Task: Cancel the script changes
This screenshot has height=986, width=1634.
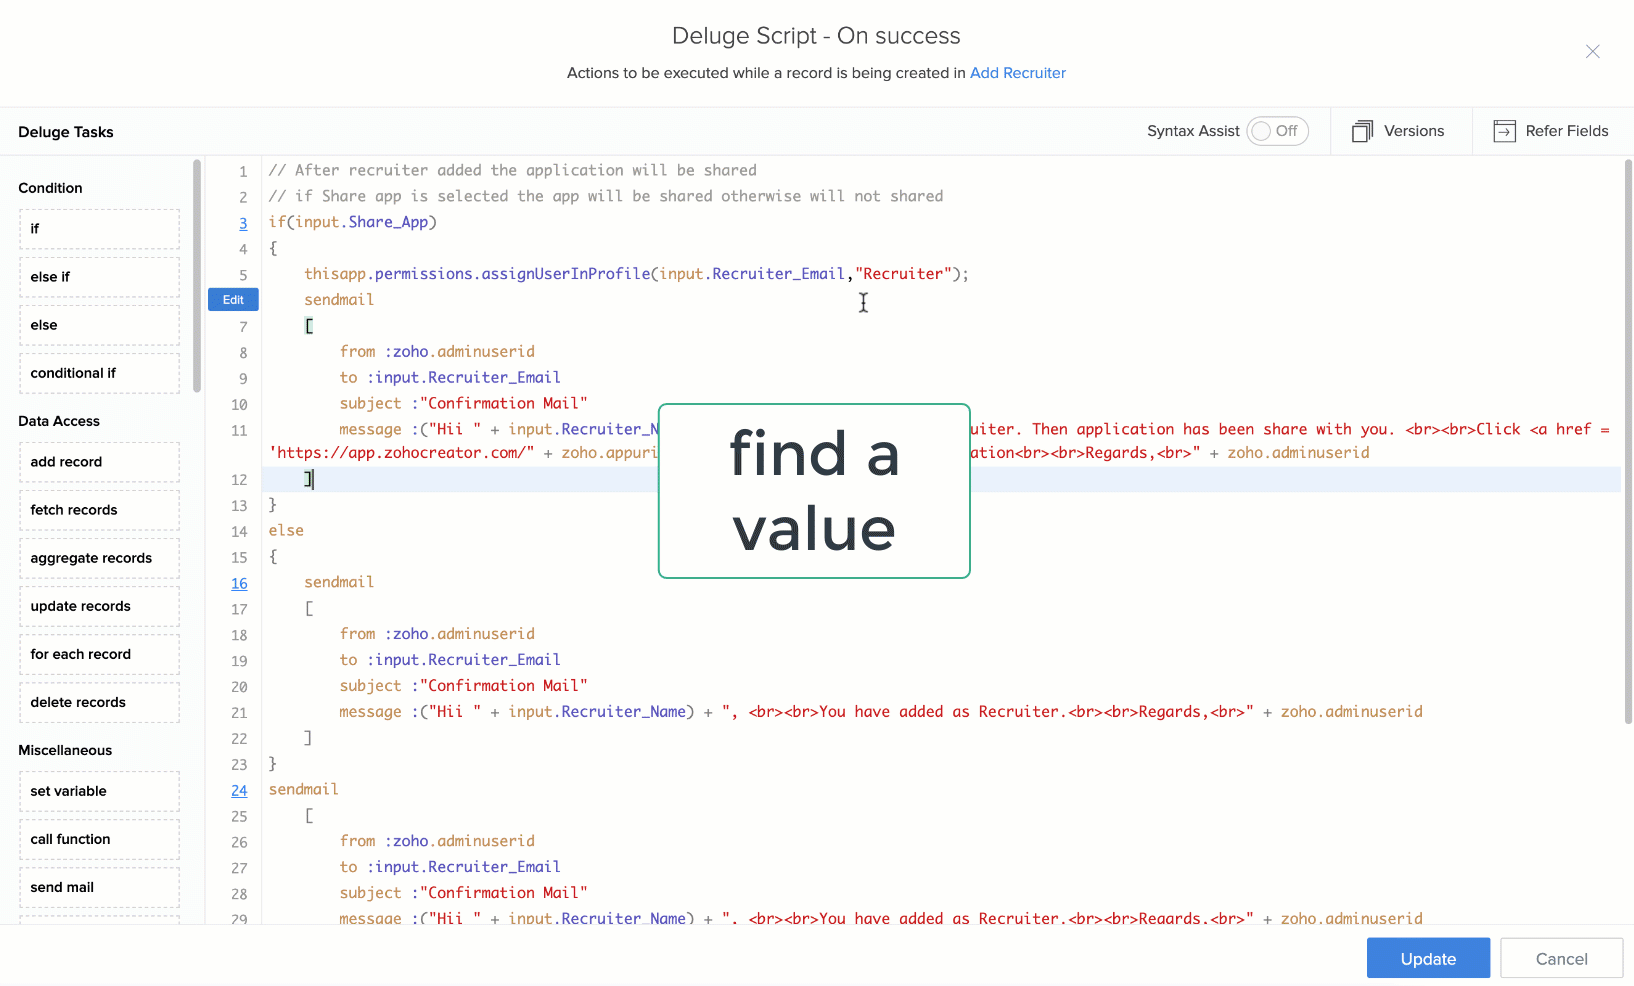Action: 1561,958
